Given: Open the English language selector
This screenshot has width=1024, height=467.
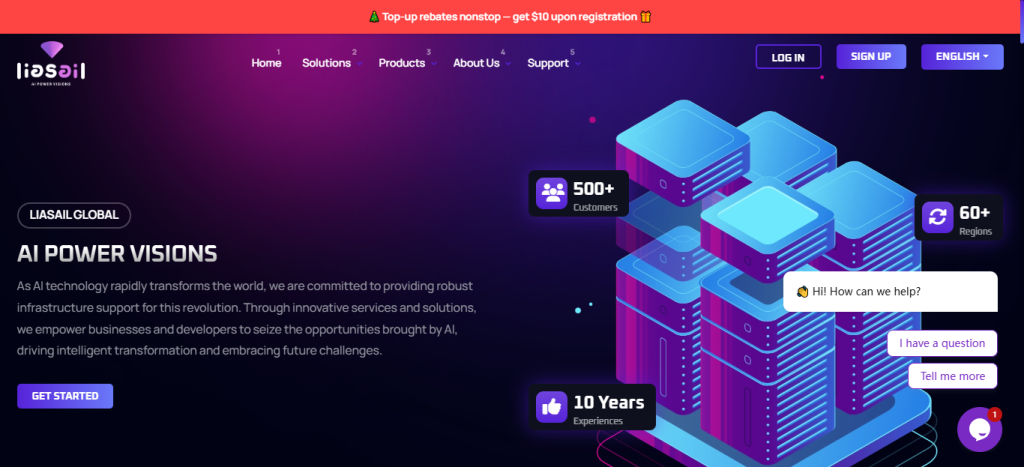Looking at the screenshot, I should tap(961, 57).
